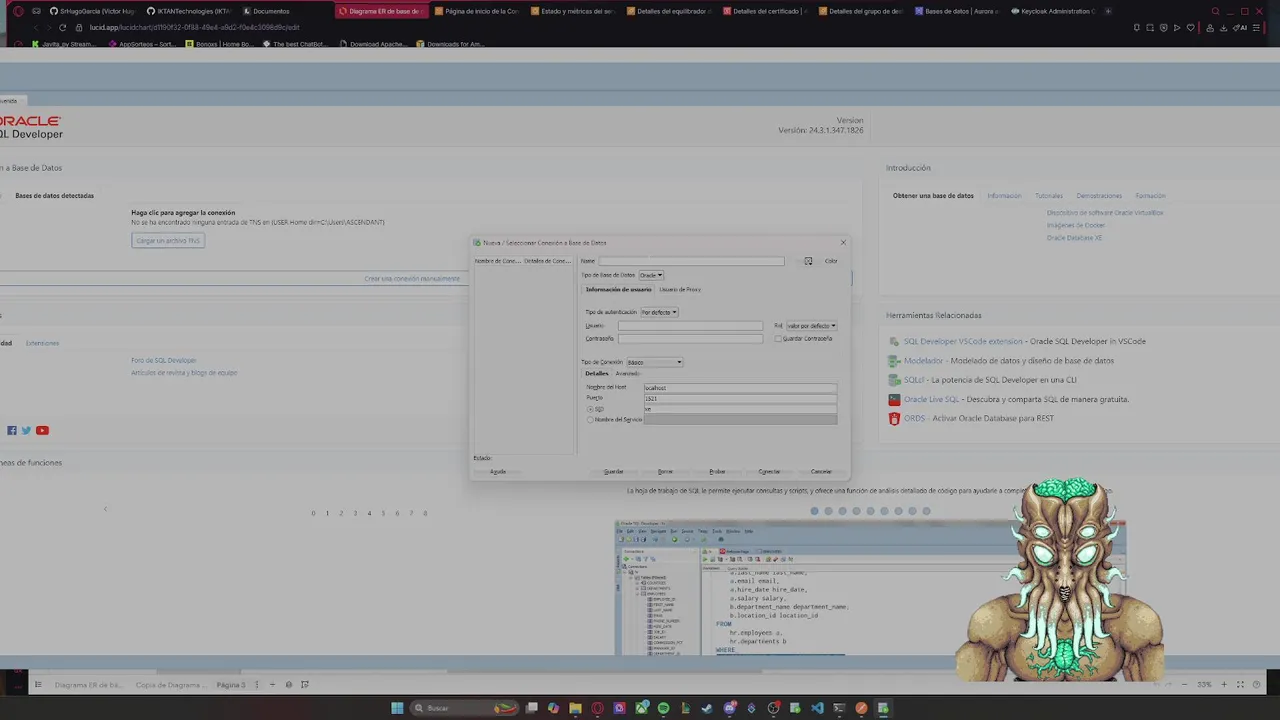Viewport: 1280px width, 720px height.
Task: Select the SID radio button
Action: pyautogui.click(x=590, y=409)
